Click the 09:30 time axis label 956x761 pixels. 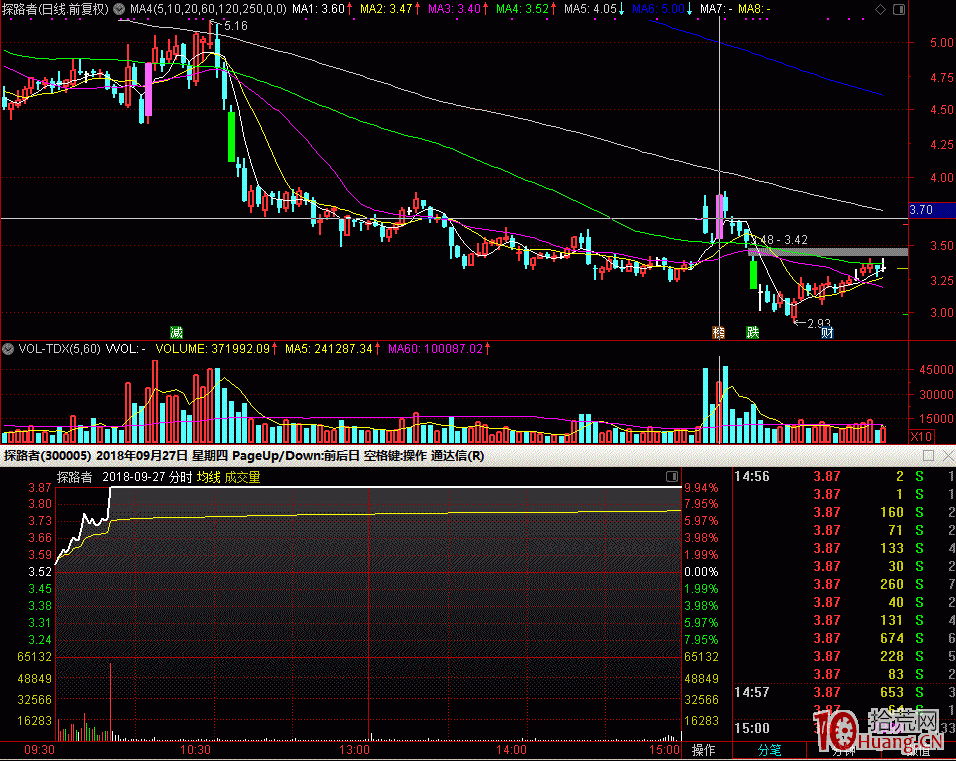(x=39, y=750)
